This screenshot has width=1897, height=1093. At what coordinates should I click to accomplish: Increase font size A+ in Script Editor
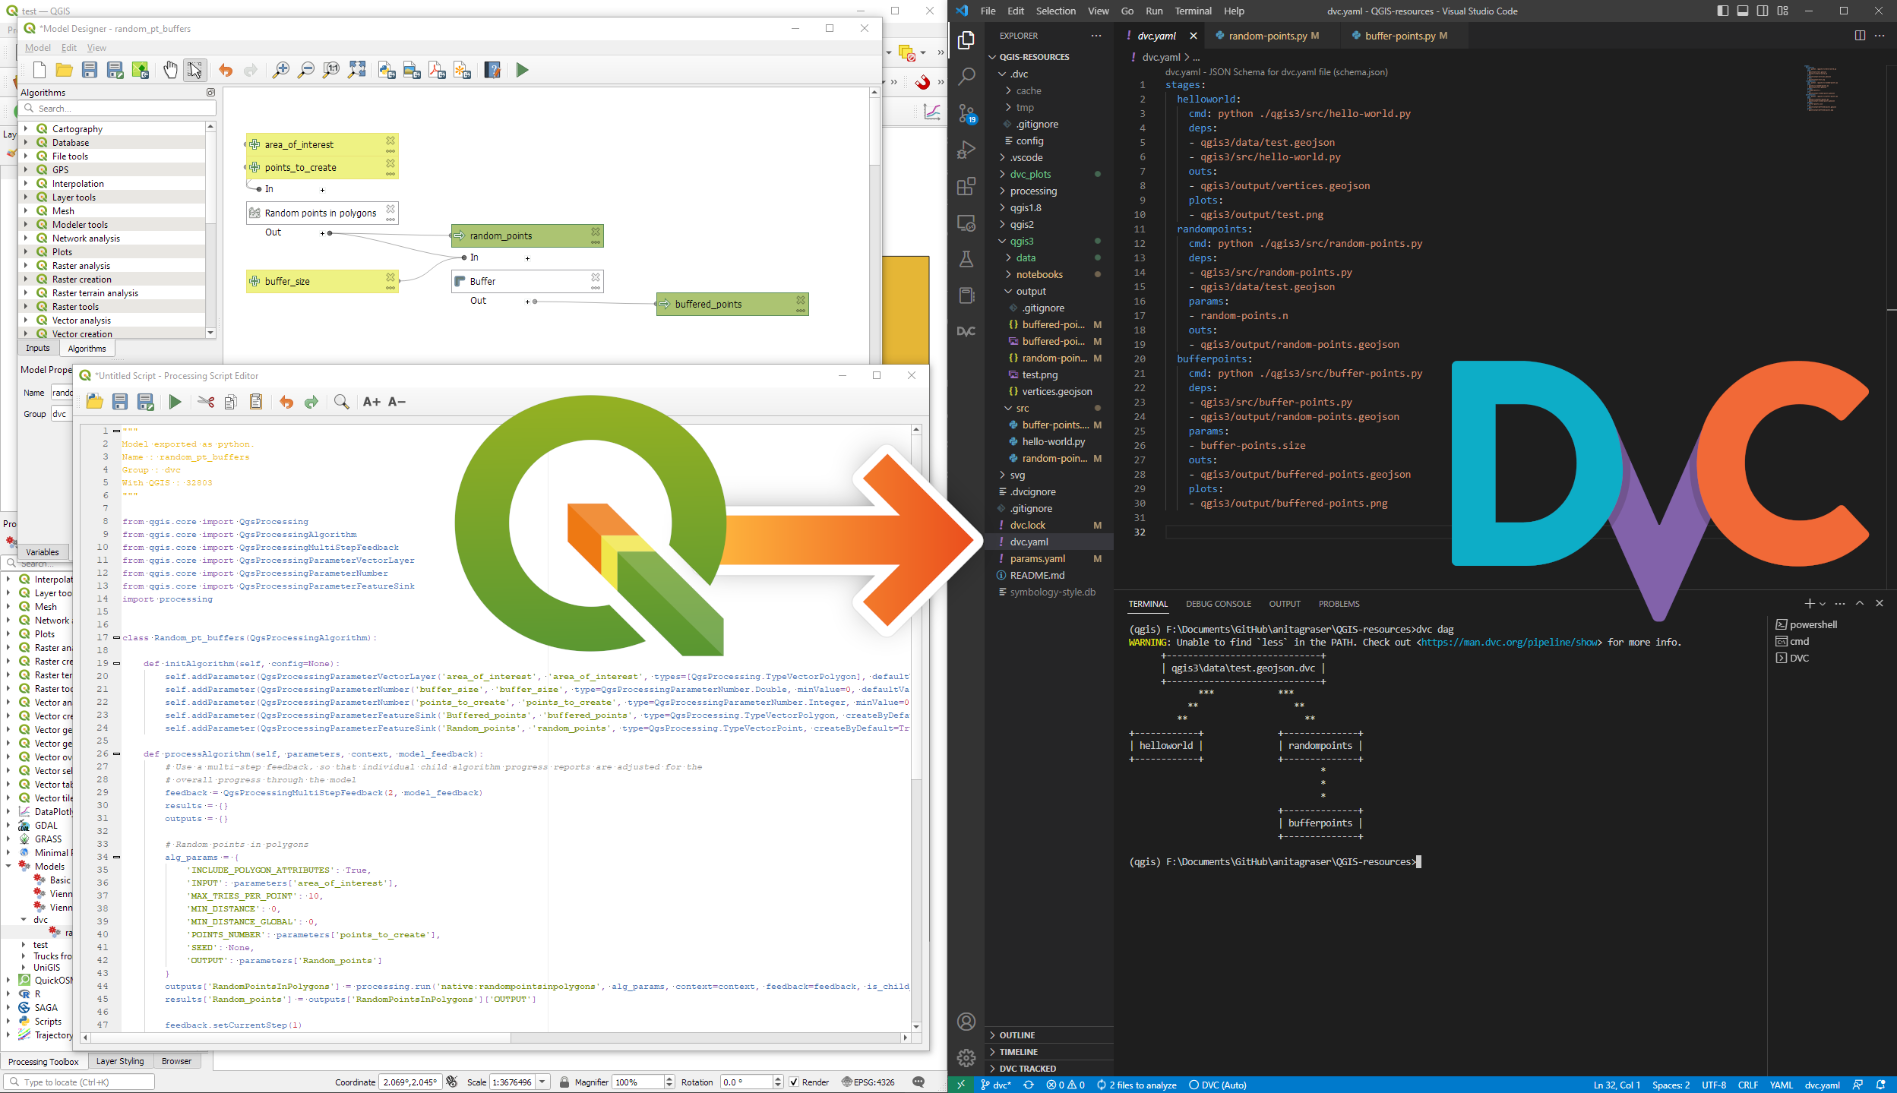point(371,402)
